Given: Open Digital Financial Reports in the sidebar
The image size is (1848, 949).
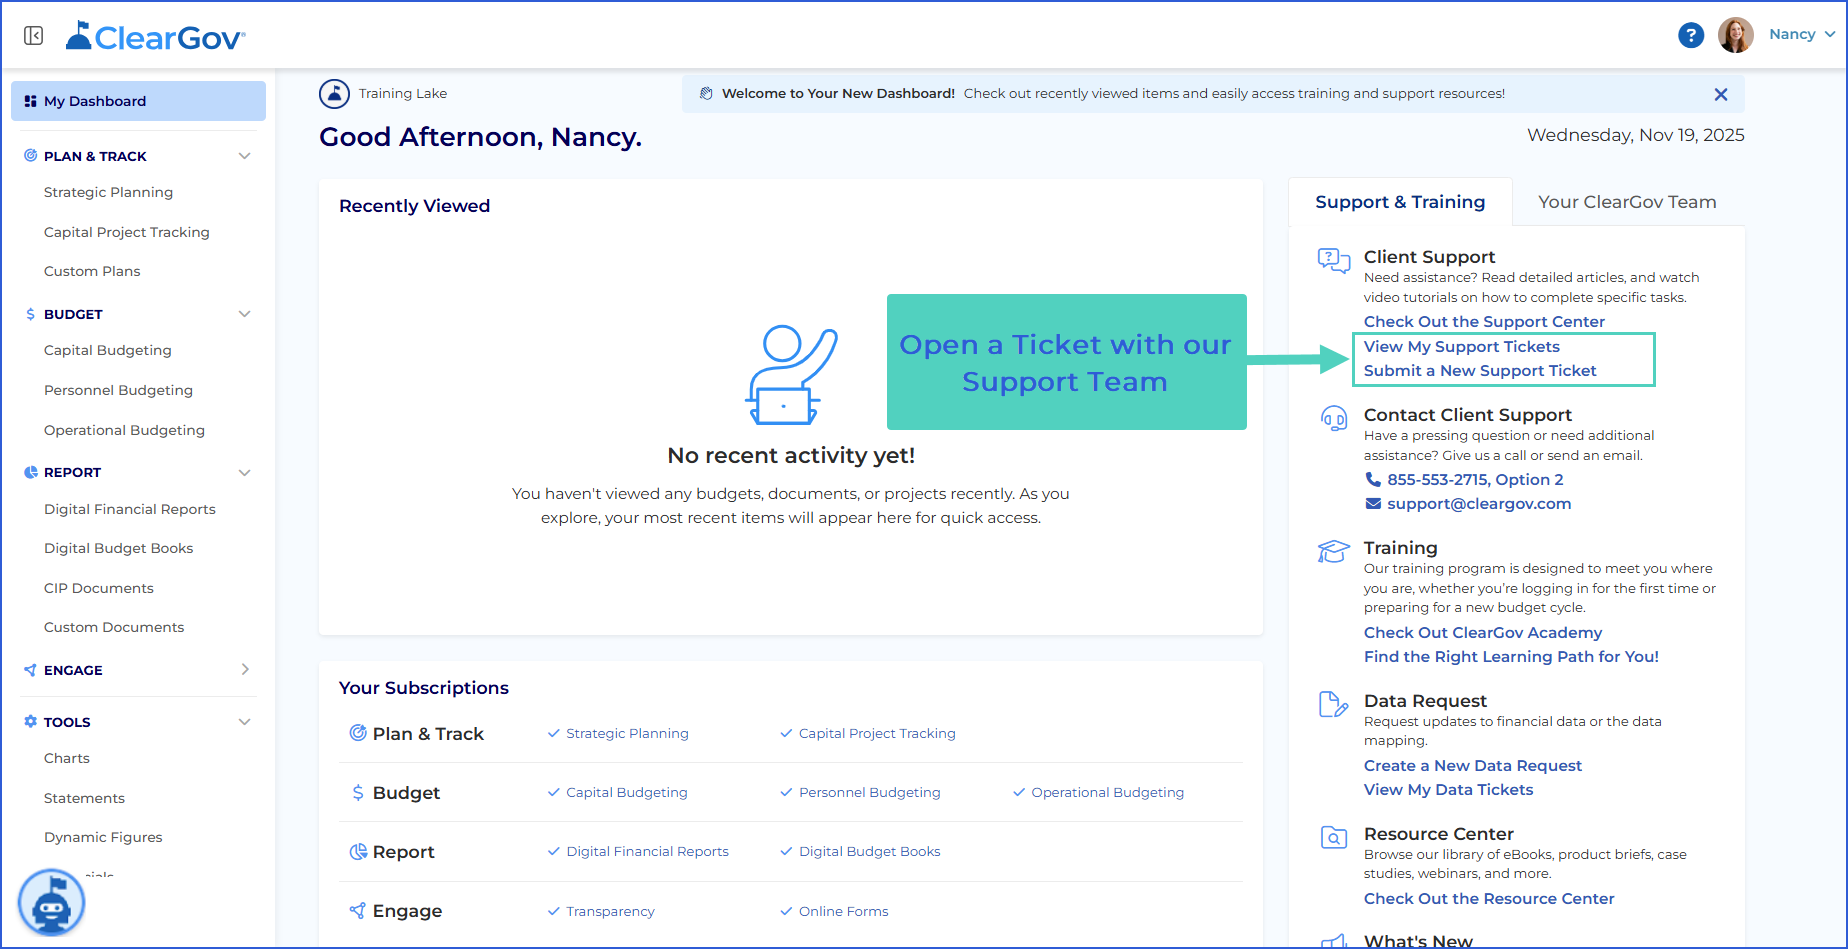Looking at the screenshot, I should coord(130,509).
